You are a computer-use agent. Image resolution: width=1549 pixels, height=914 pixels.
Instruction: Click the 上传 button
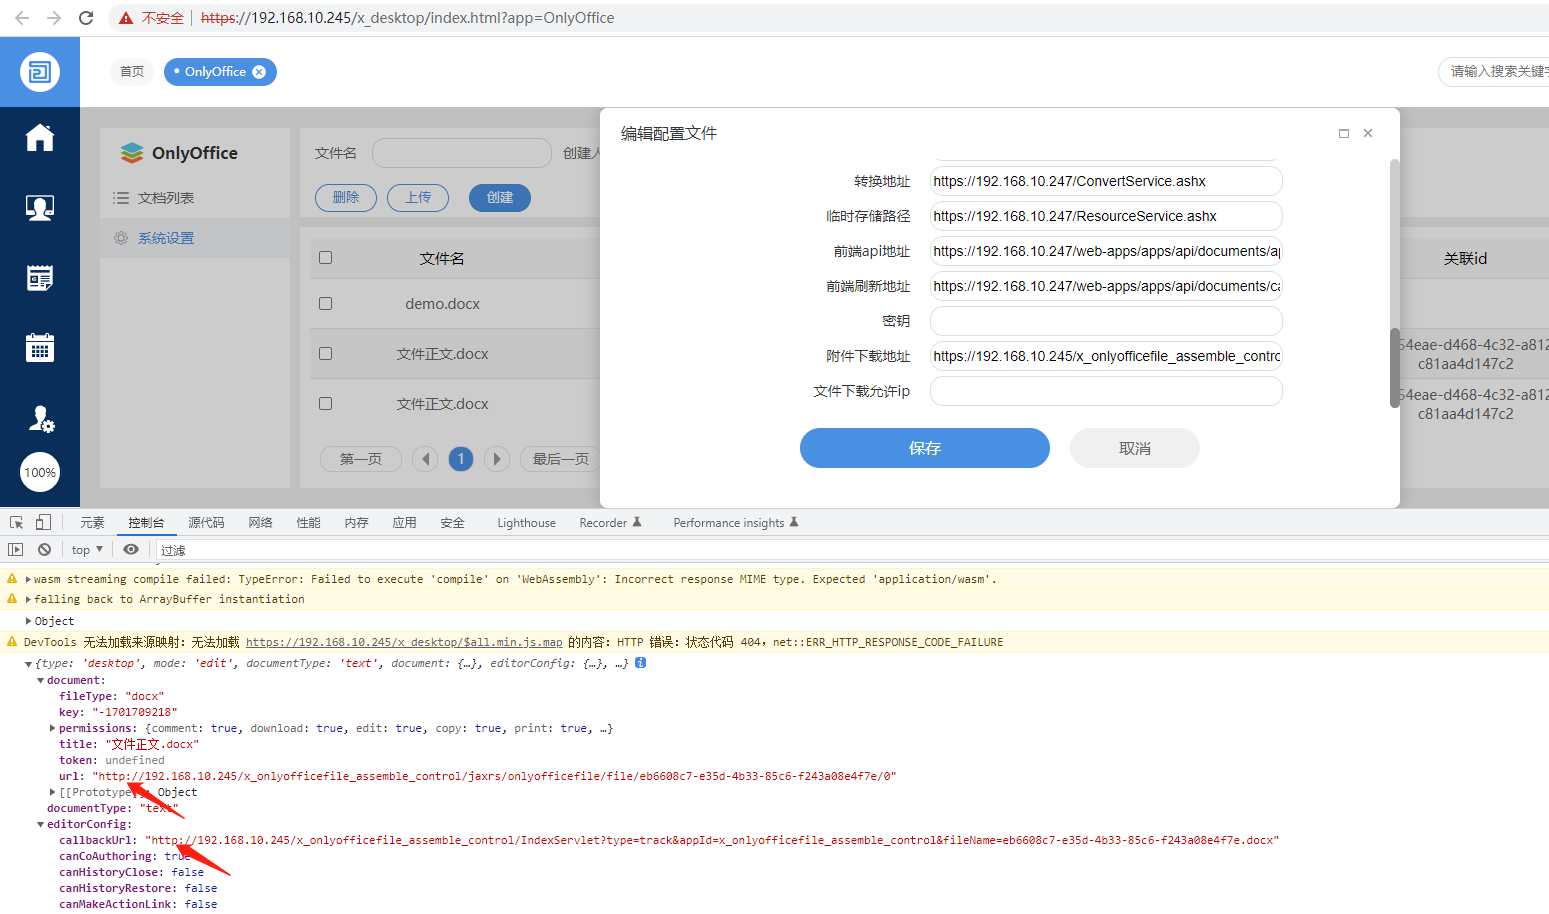click(418, 198)
